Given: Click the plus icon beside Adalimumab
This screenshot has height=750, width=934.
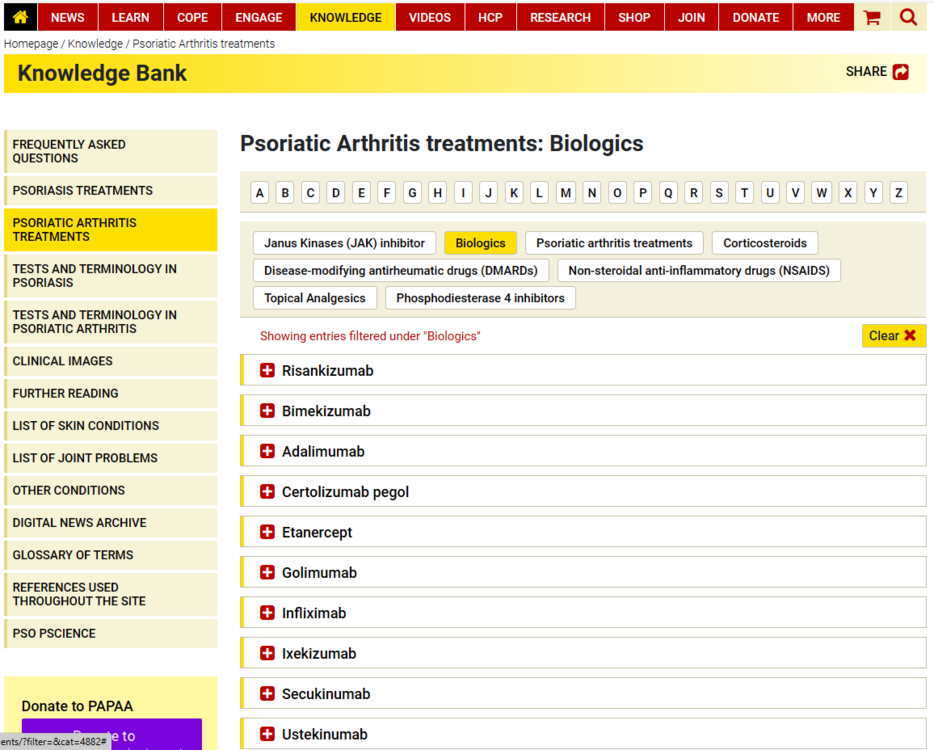Looking at the screenshot, I should pyautogui.click(x=267, y=452).
